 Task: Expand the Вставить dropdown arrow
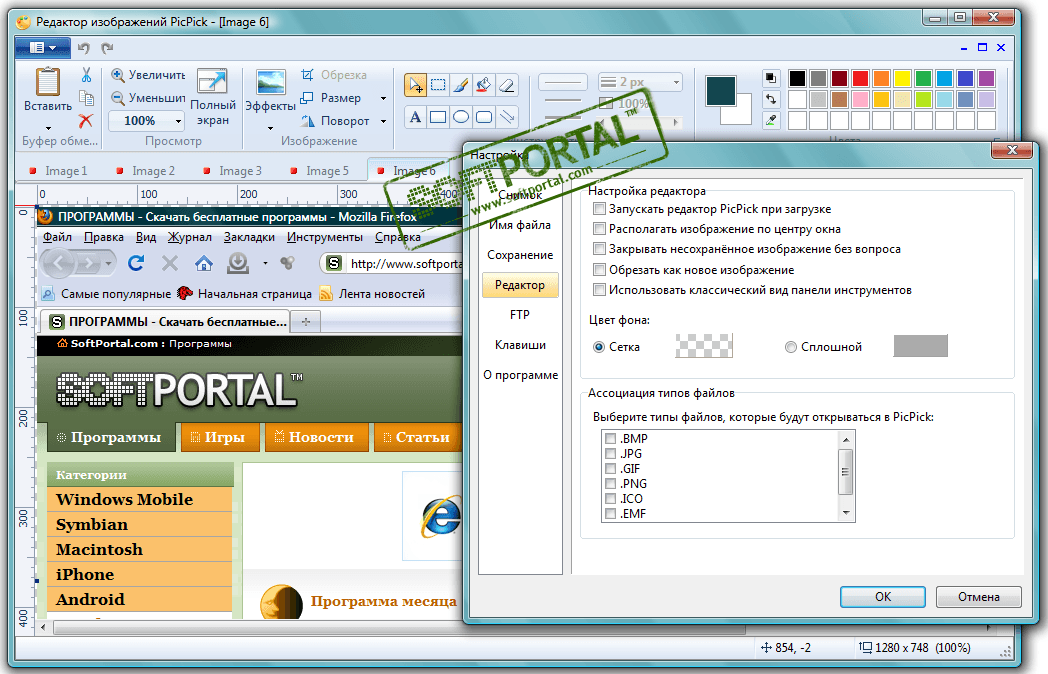click(x=48, y=128)
